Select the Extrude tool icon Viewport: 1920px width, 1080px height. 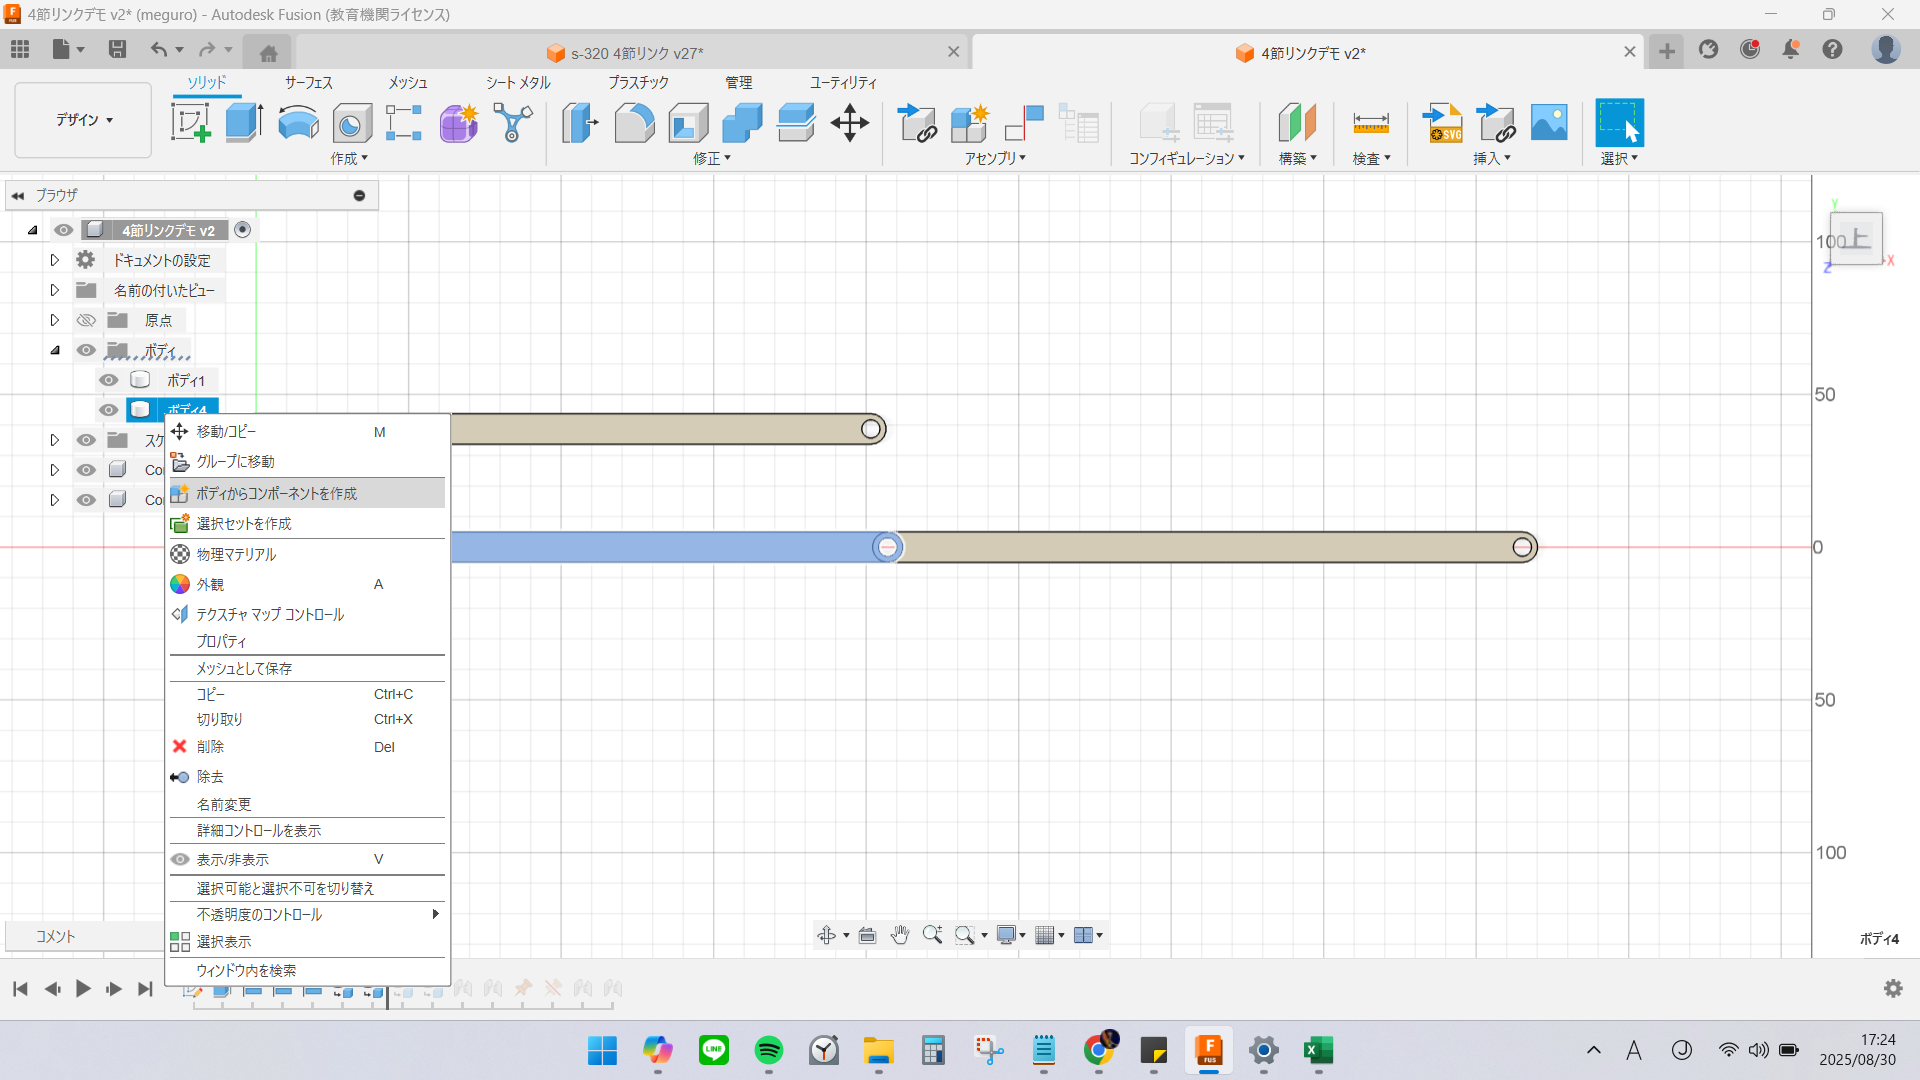click(244, 123)
